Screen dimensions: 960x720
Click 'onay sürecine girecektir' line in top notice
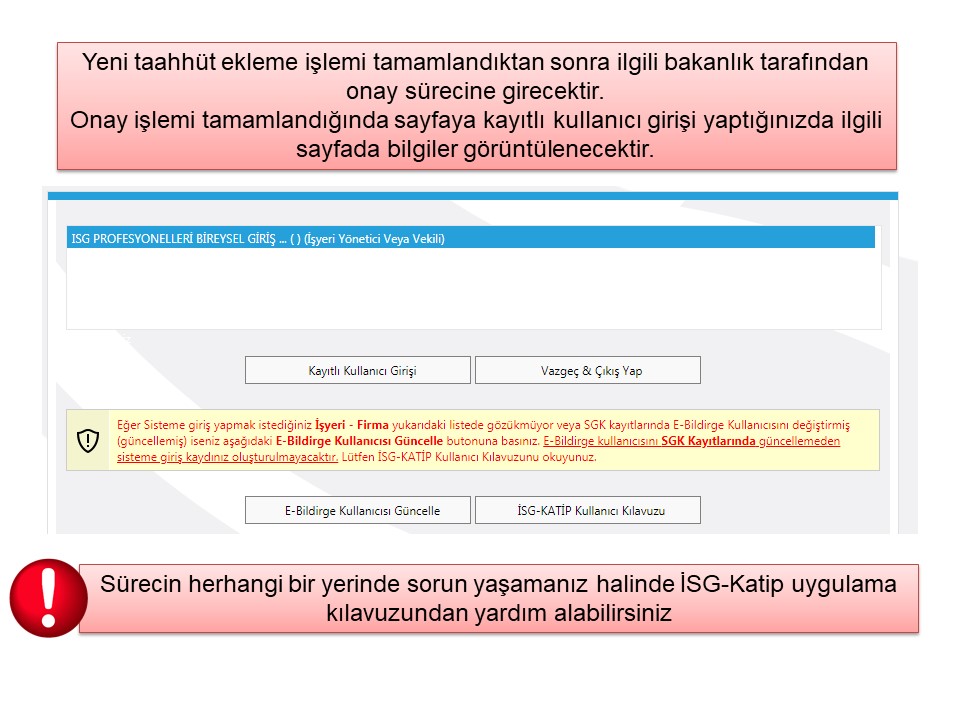click(x=475, y=91)
